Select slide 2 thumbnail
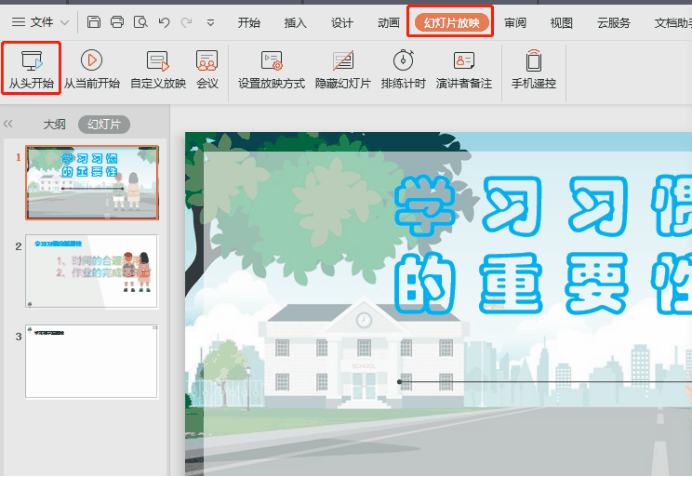The height and width of the screenshot is (477, 692). click(x=91, y=271)
